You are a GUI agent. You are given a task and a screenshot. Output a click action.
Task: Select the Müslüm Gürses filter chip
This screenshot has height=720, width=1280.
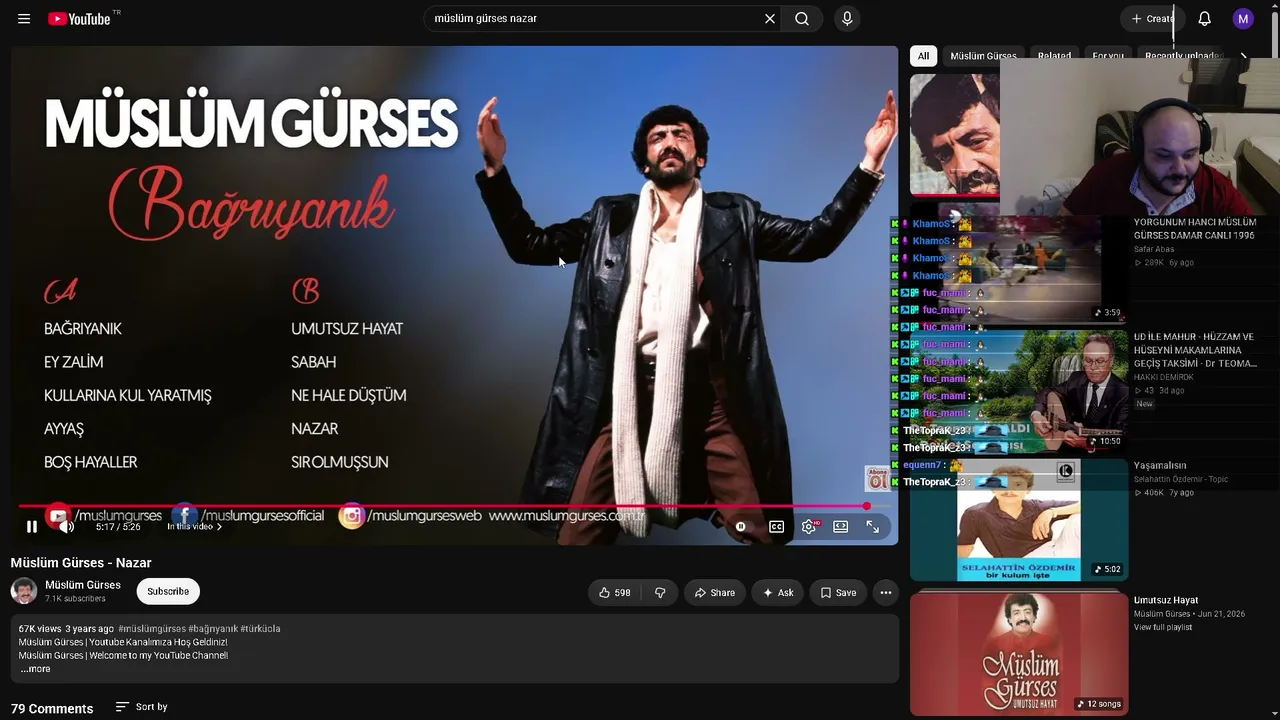point(983,56)
